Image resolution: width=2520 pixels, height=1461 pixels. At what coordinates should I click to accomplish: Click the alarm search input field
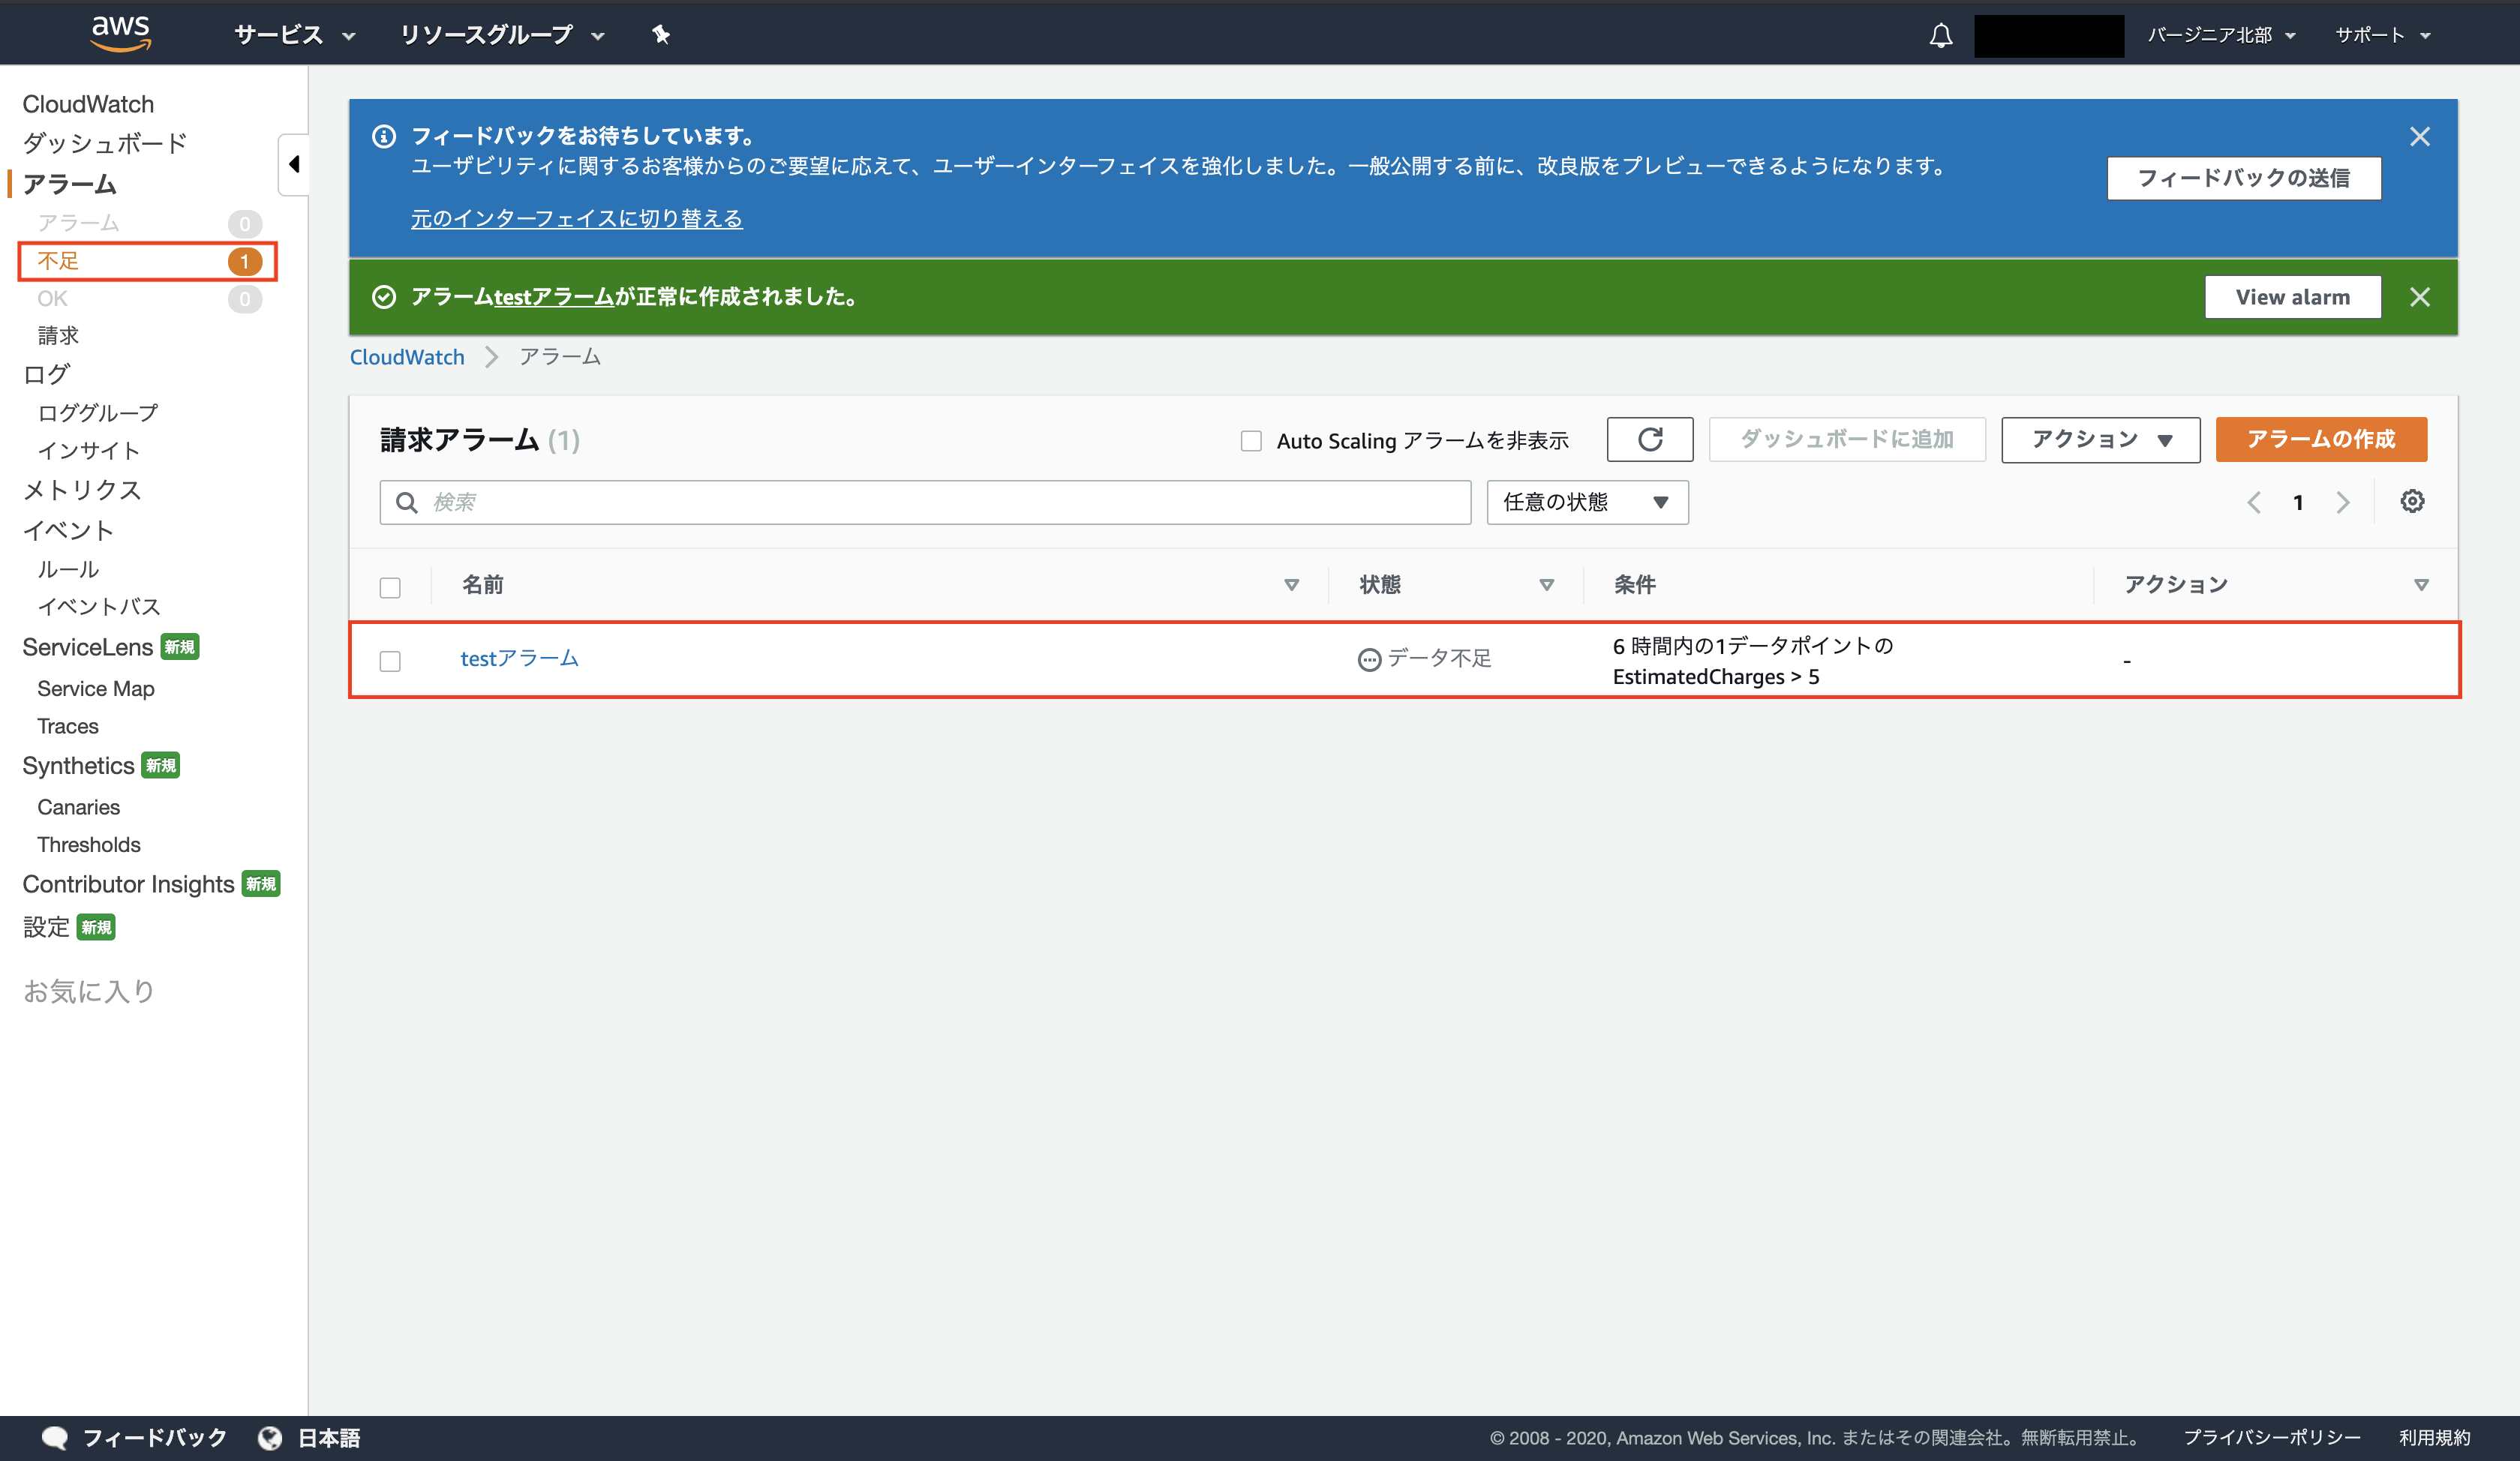pyautogui.click(x=925, y=502)
